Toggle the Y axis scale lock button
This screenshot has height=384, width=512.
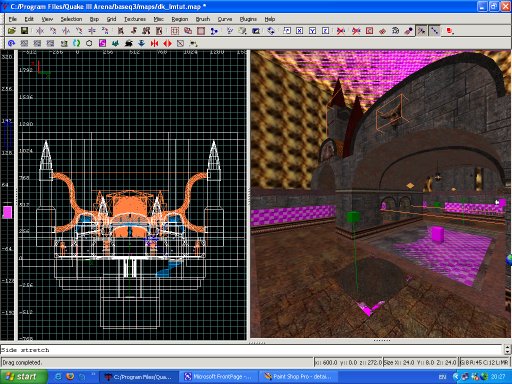click(312, 31)
